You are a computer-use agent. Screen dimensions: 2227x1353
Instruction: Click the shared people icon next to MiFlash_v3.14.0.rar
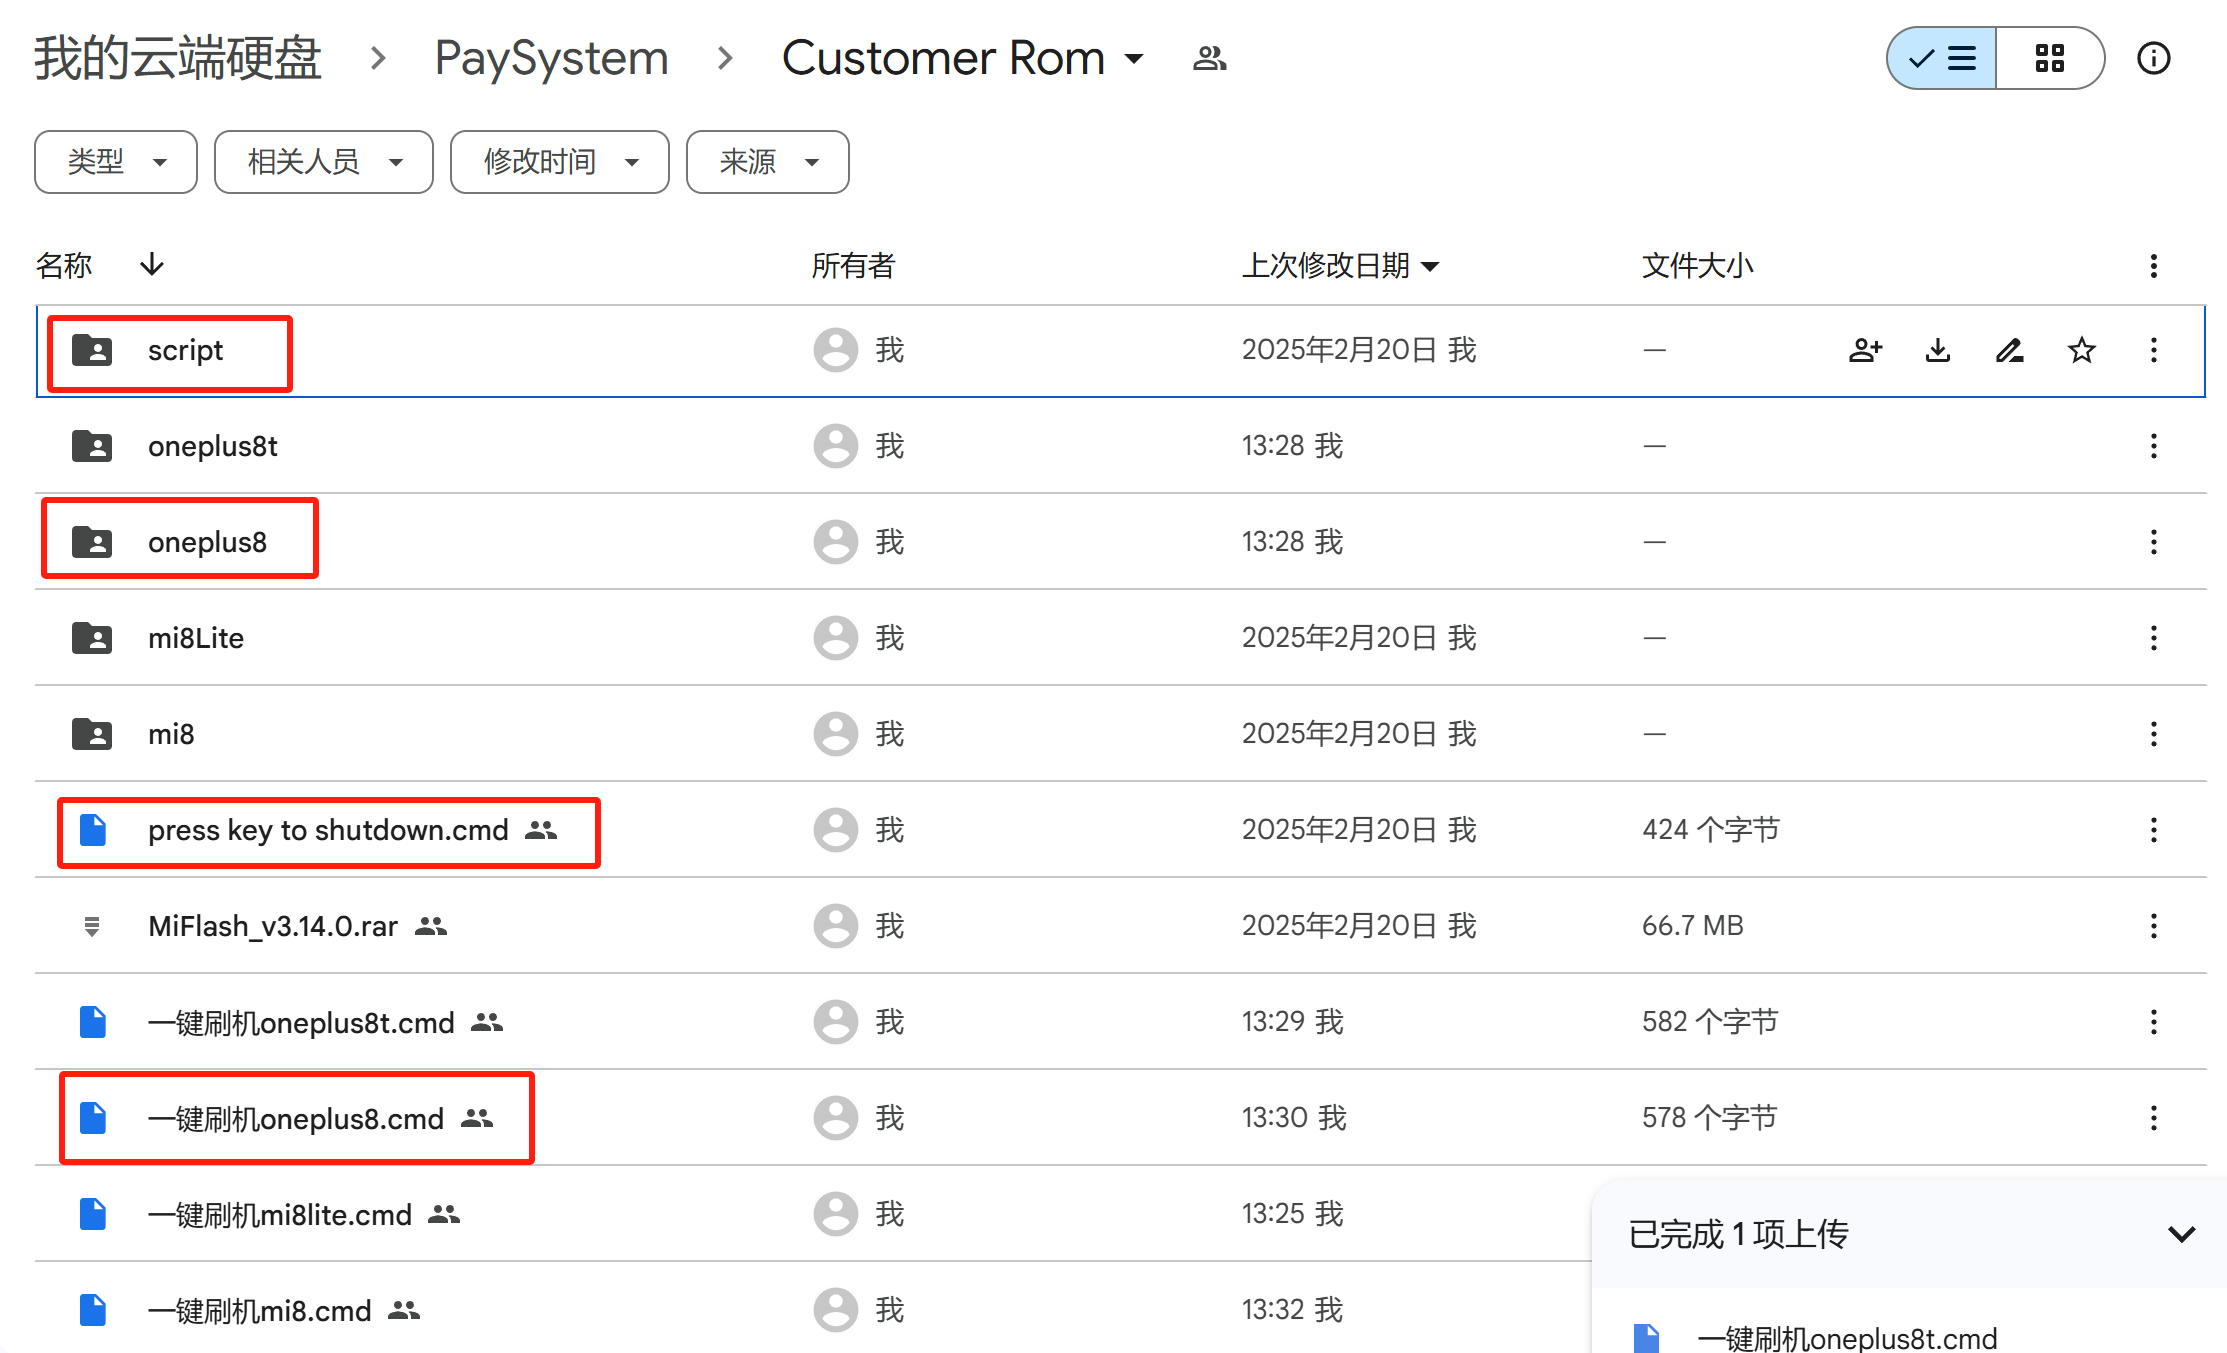coord(431,926)
